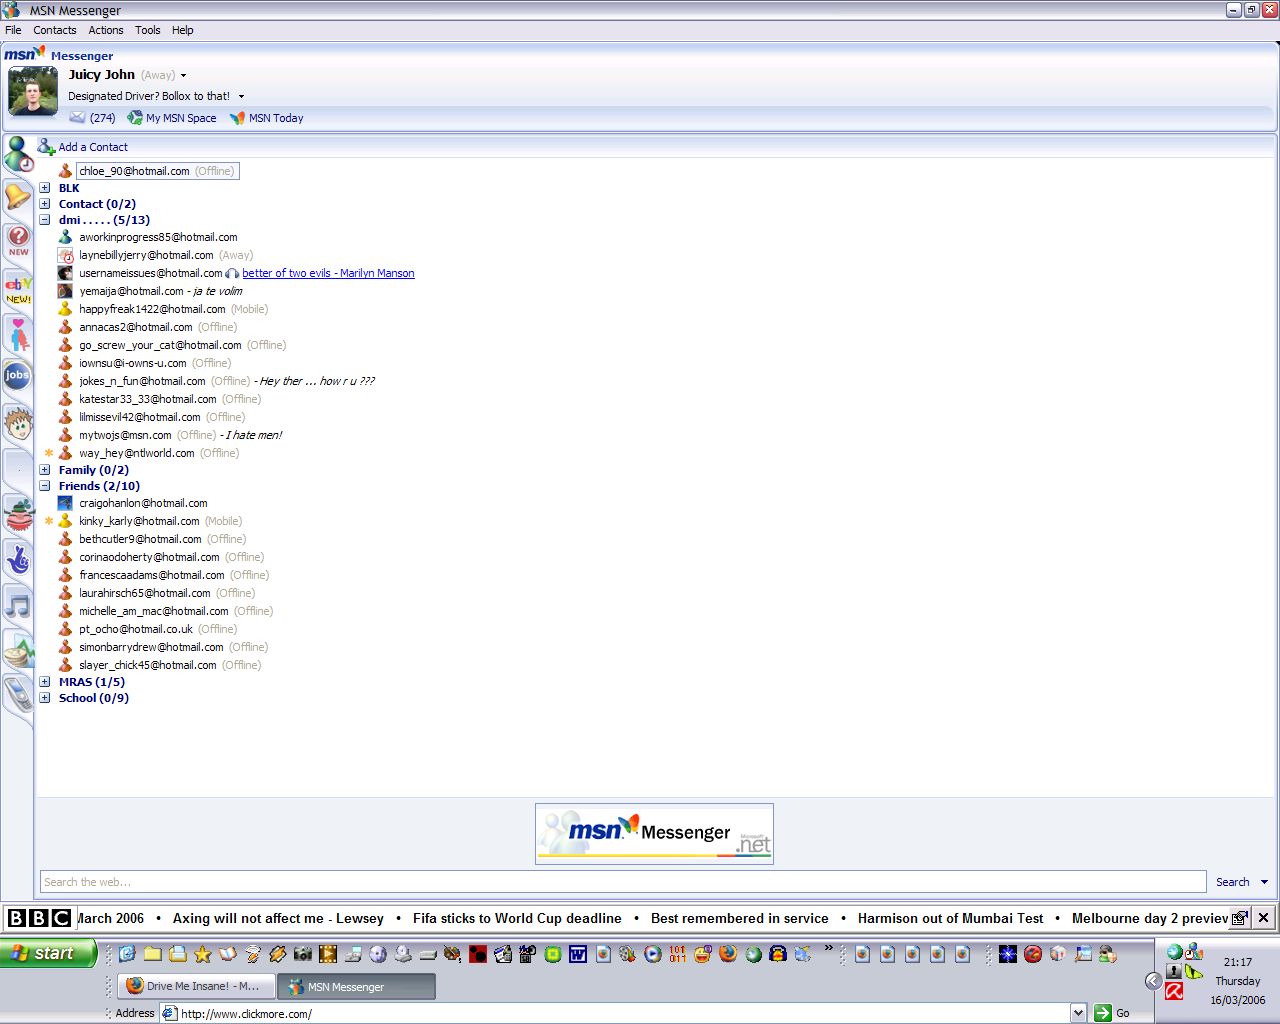This screenshot has height=1024, width=1280.
Task: Open the music notes sidebar tab
Action: 18,605
